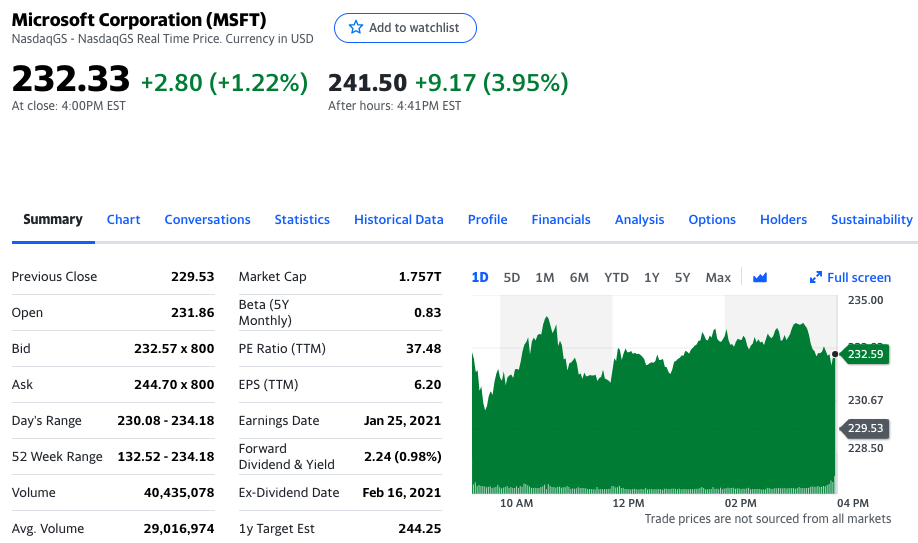Set chart range to 6M
This screenshot has width=918, height=543.
coord(579,277)
